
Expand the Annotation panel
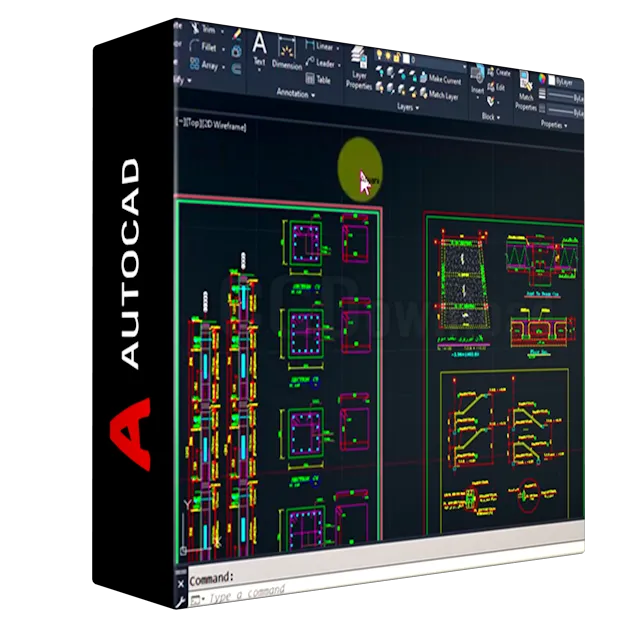(x=296, y=94)
